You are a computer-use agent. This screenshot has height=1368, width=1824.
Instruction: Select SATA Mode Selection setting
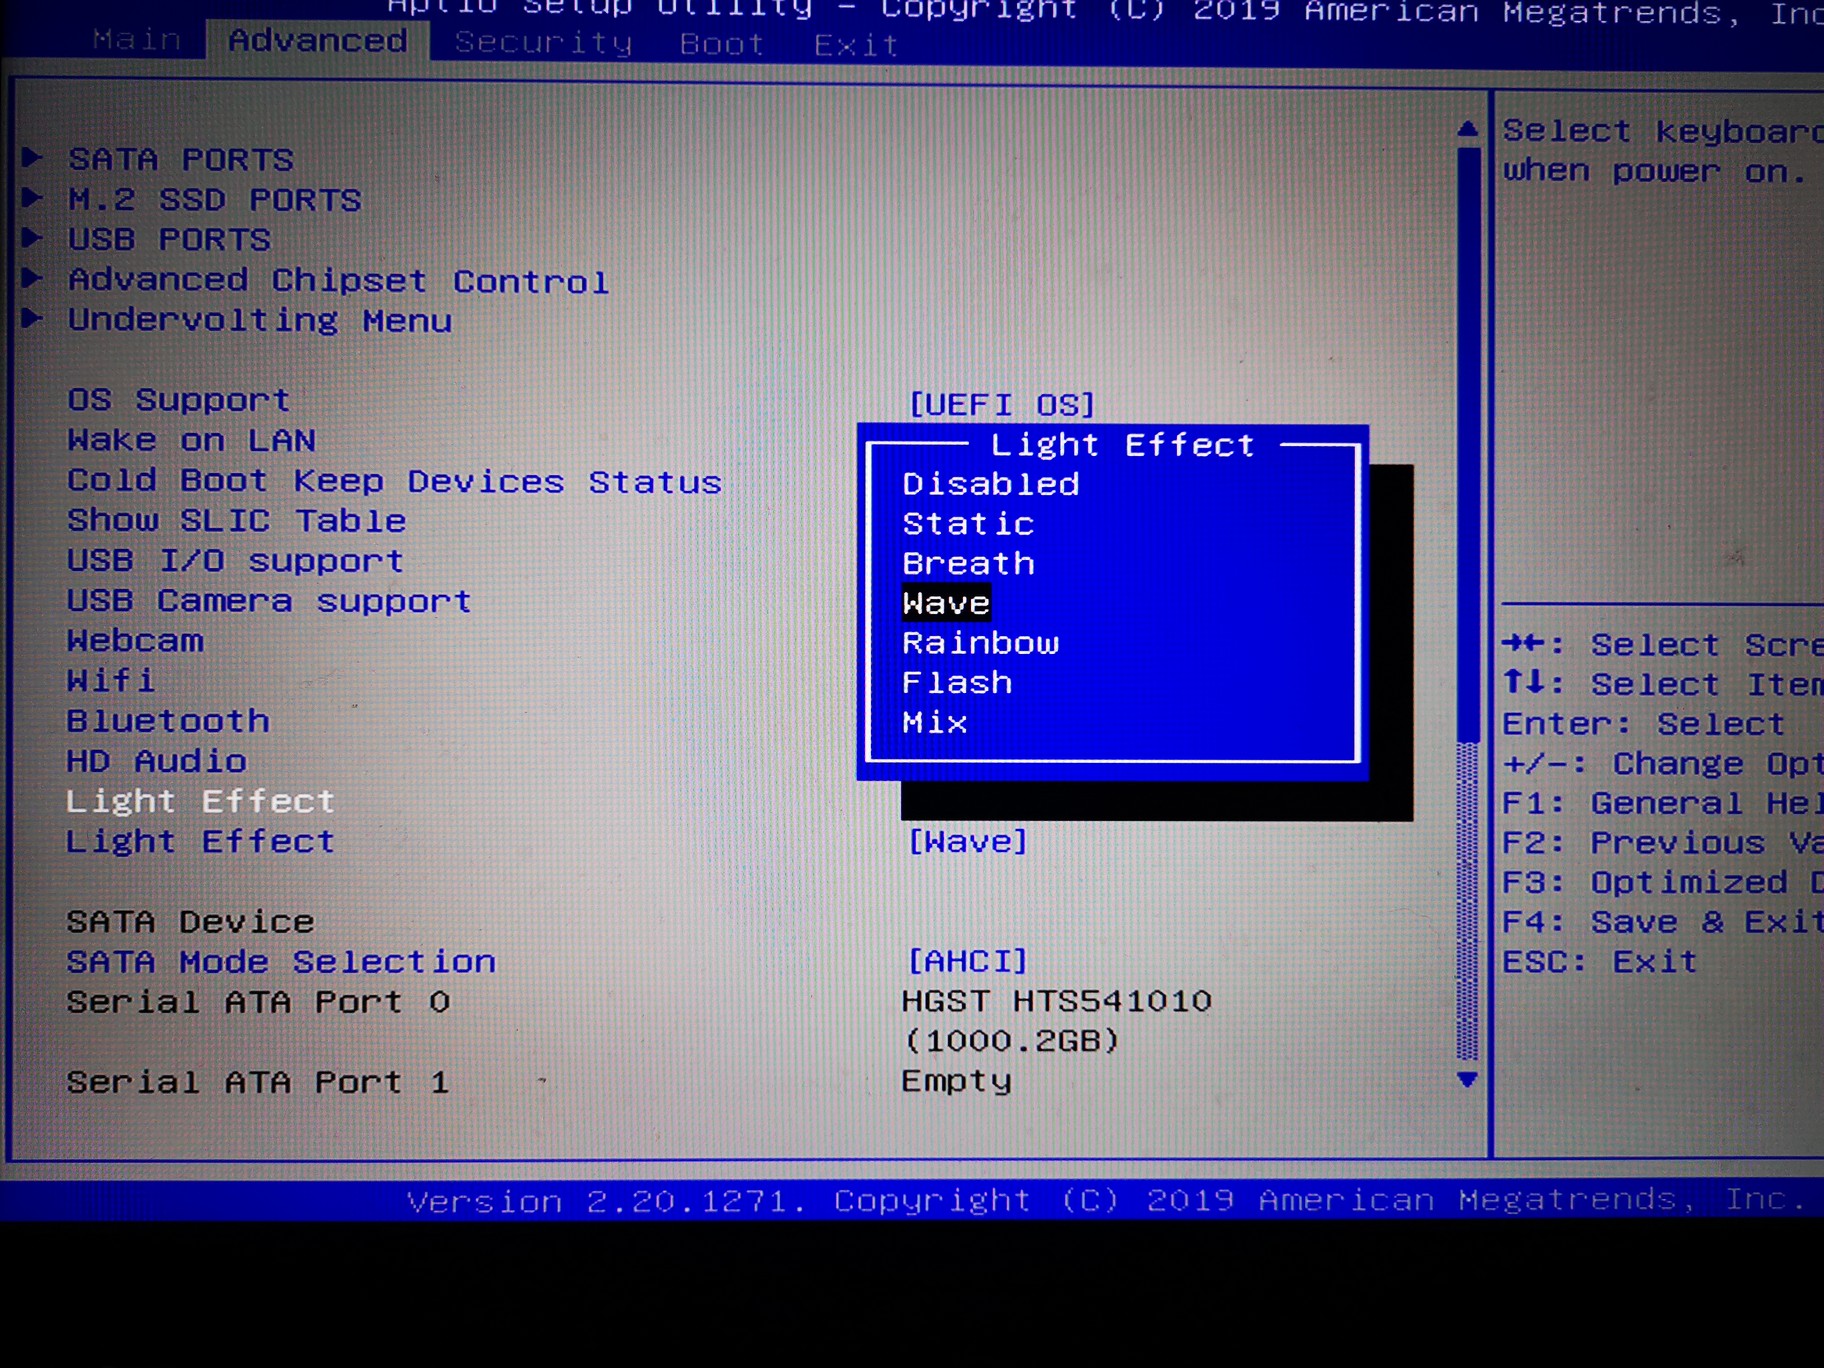coord(281,962)
